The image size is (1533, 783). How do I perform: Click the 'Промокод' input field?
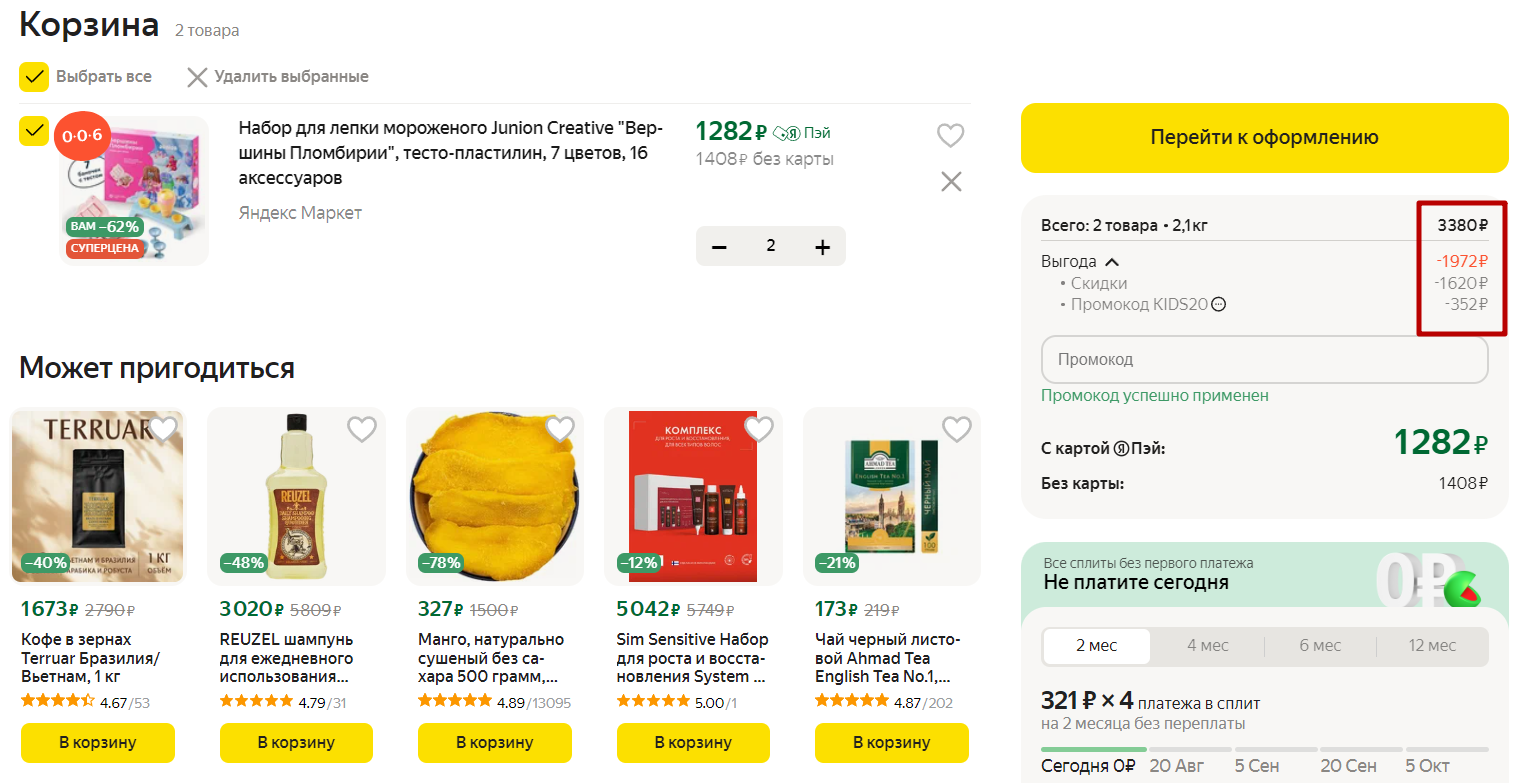pyautogui.click(x=1264, y=359)
